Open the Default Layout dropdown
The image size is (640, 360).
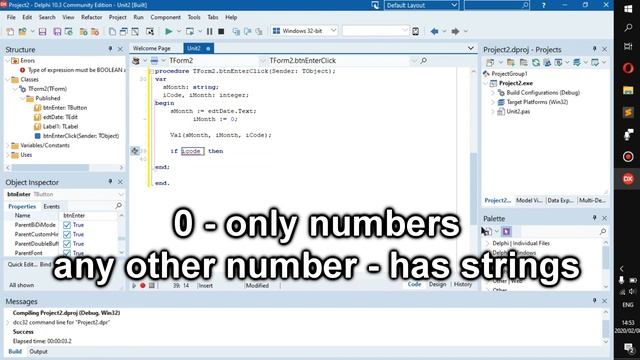click(454, 5)
